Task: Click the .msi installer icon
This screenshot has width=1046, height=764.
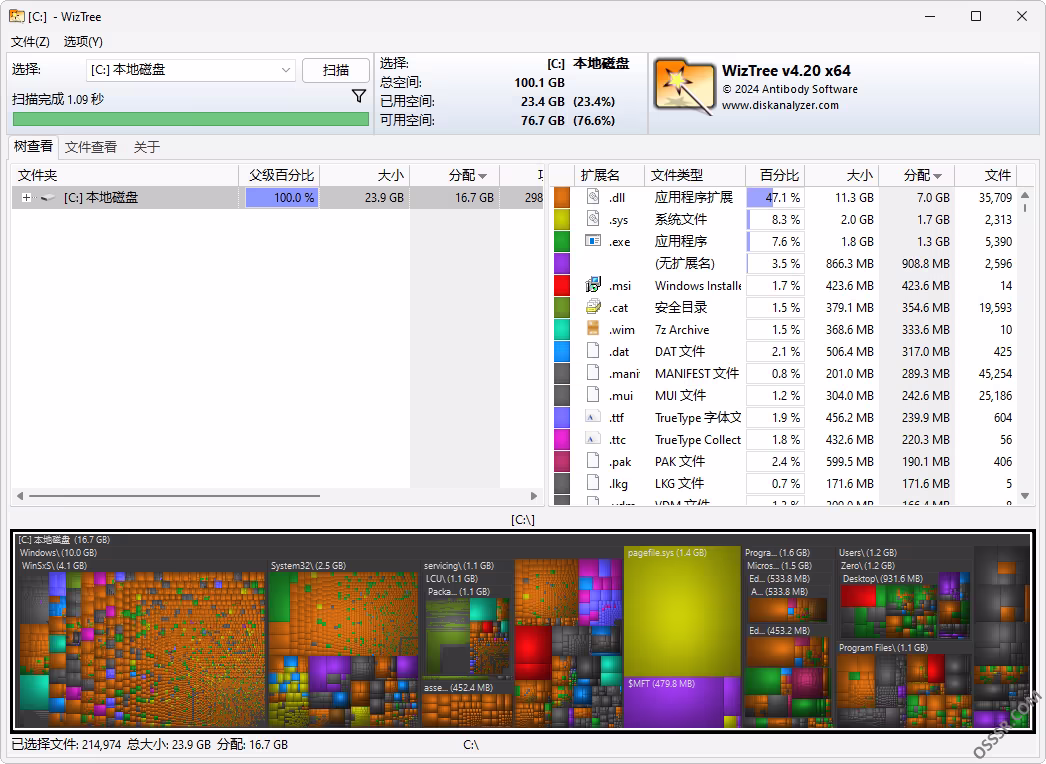Action: point(593,285)
